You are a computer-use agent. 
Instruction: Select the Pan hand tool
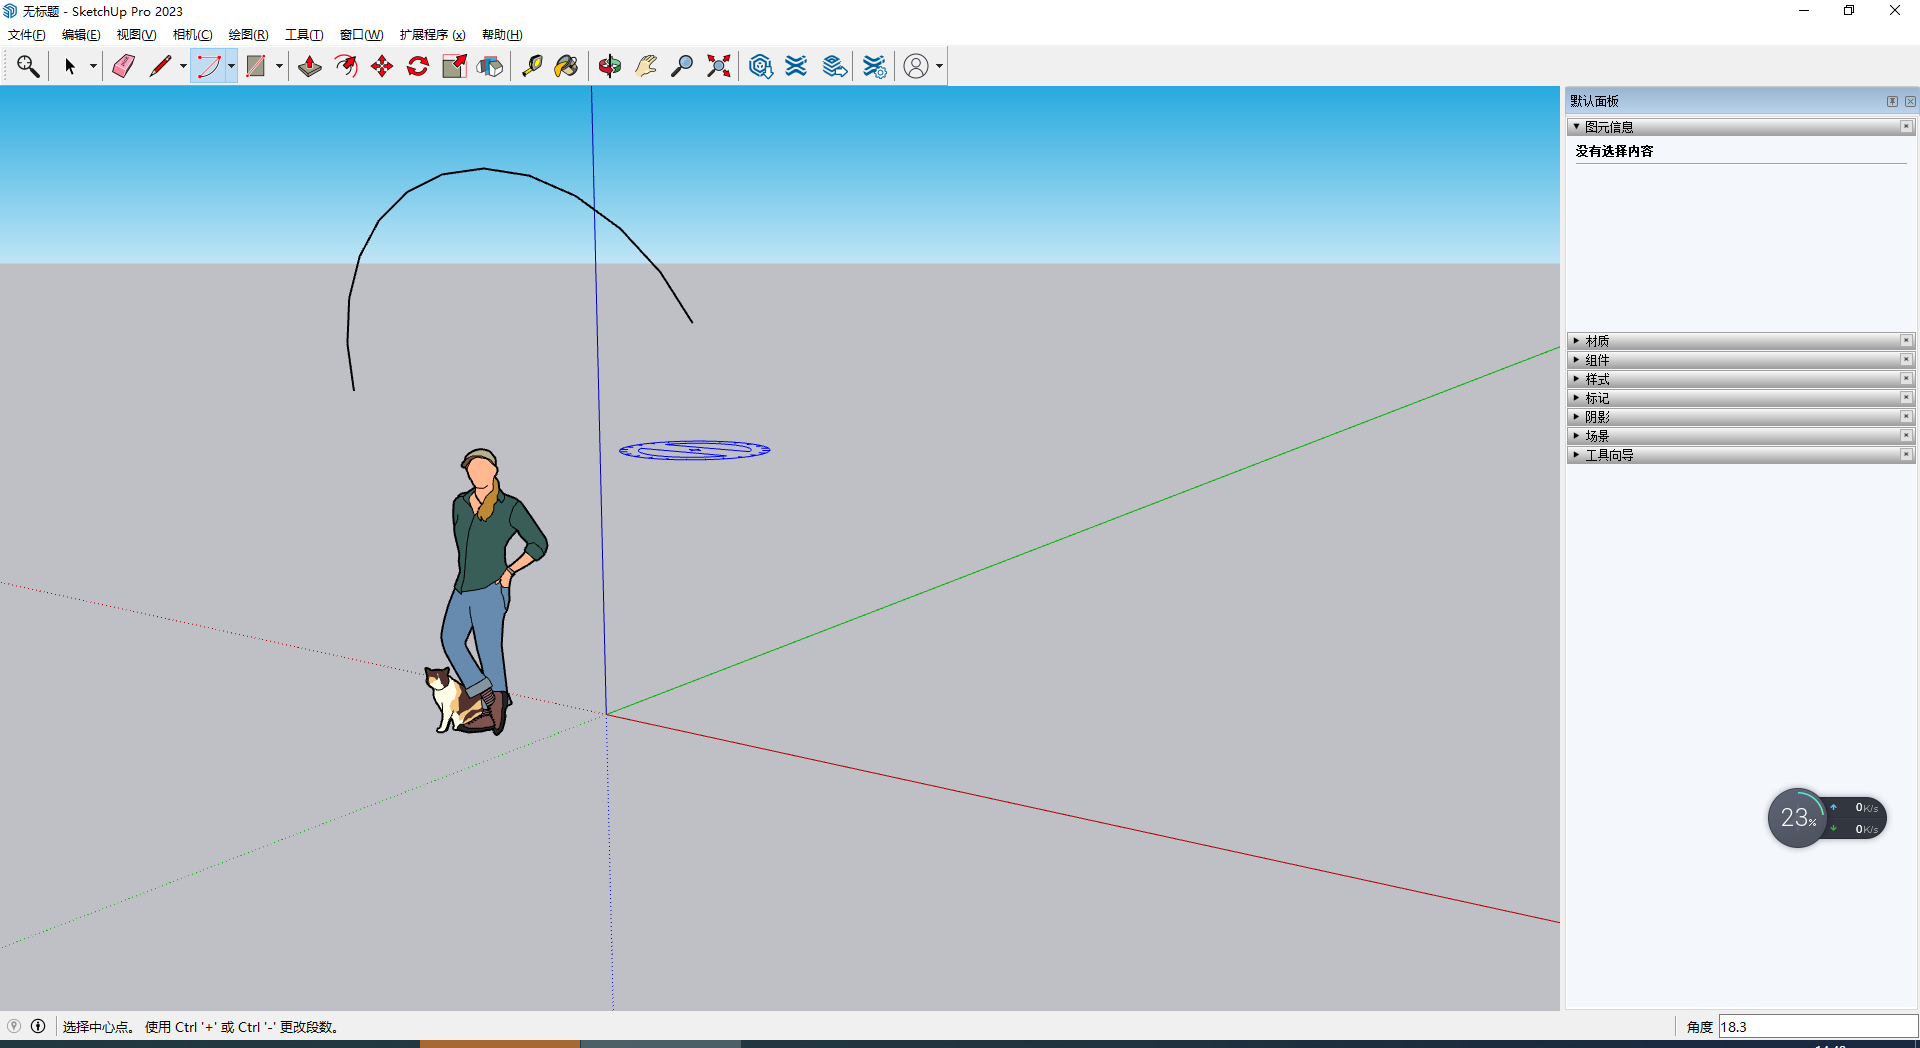coord(646,66)
